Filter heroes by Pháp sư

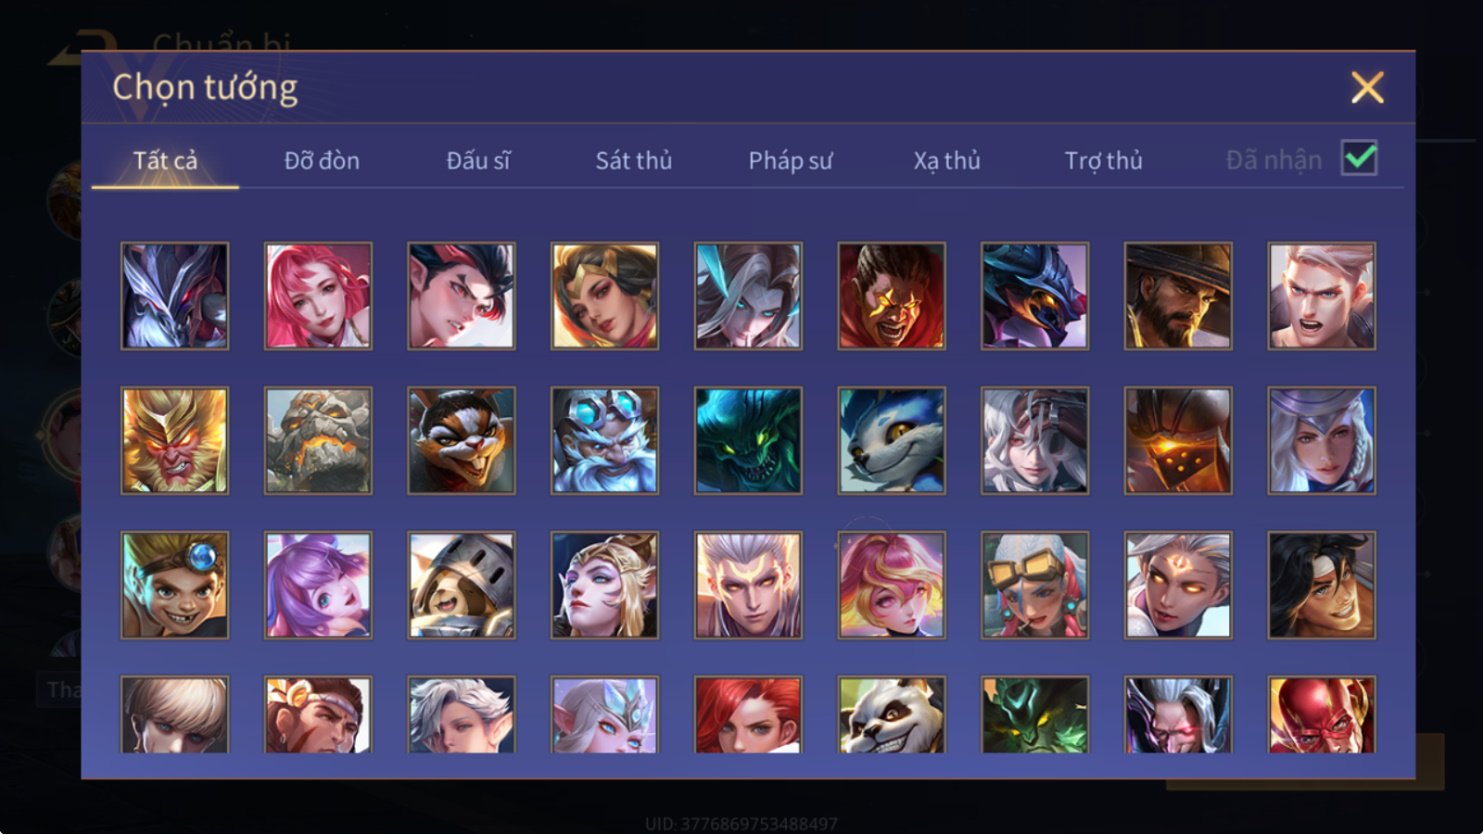[x=790, y=160]
